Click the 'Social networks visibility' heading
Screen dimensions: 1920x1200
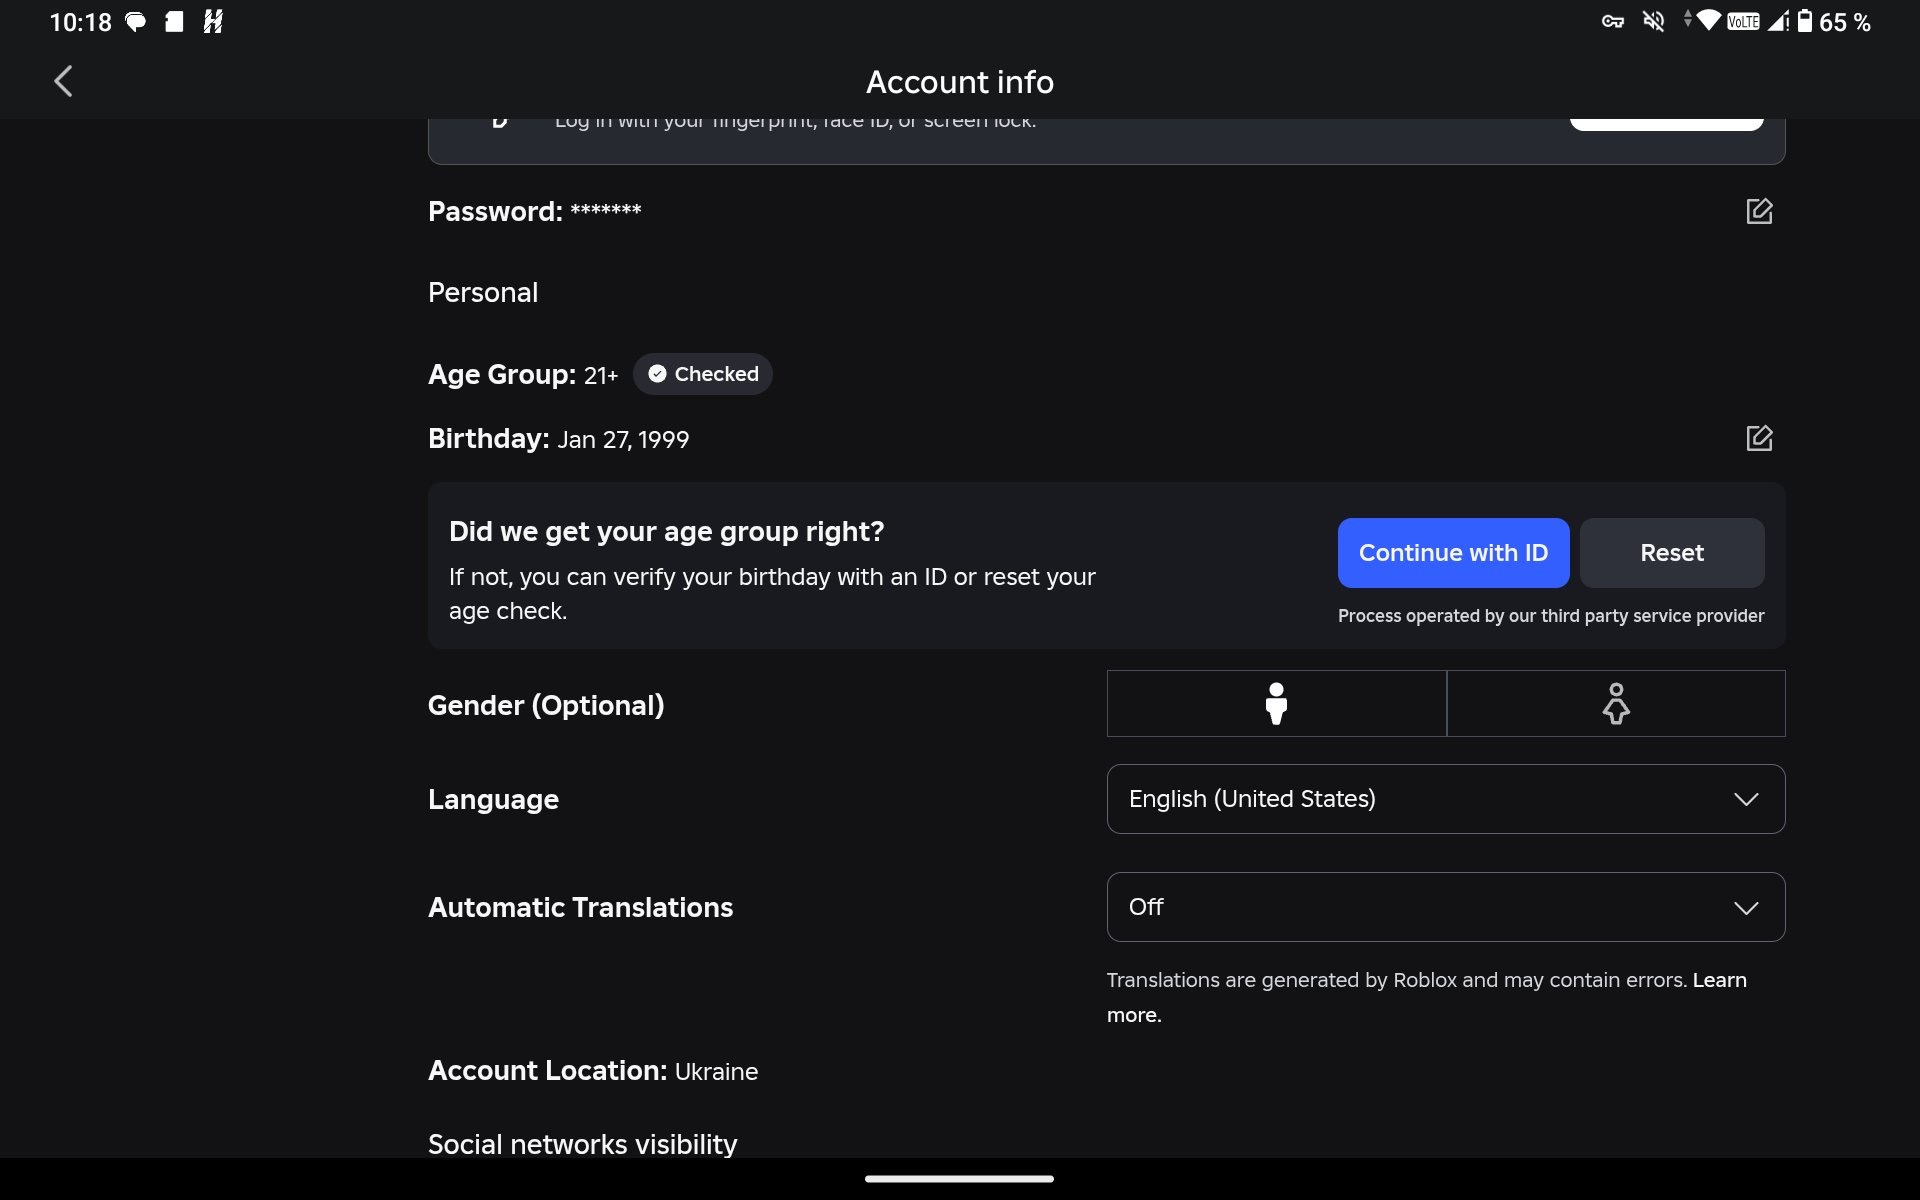pos(582,1144)
